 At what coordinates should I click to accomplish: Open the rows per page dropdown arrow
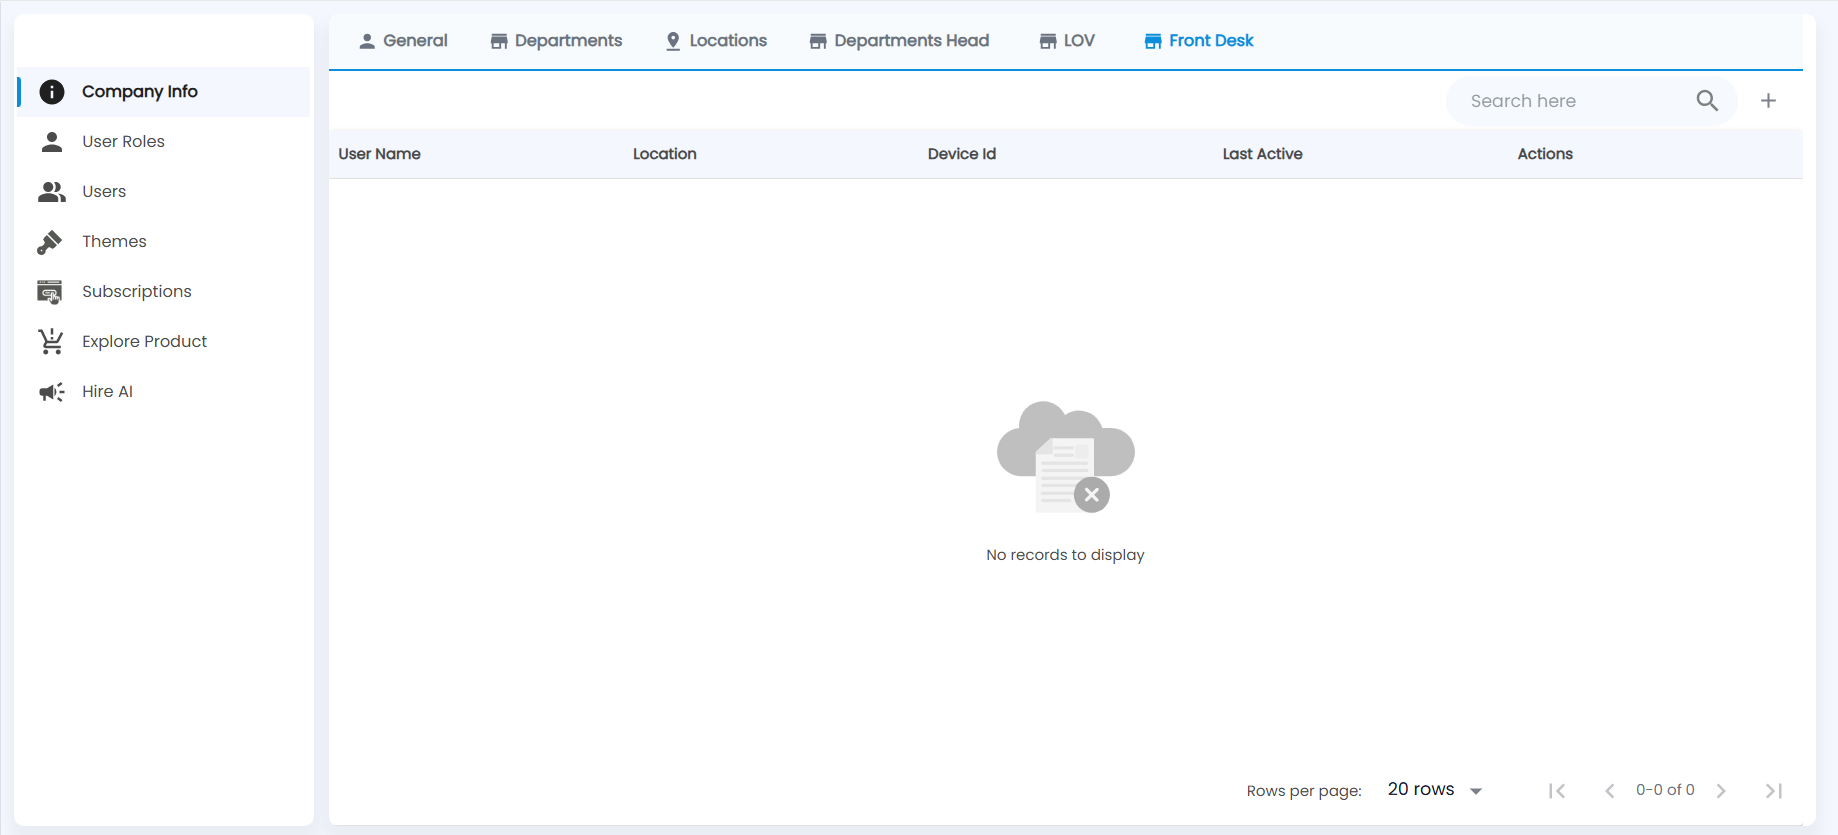tap(1476, 791)
